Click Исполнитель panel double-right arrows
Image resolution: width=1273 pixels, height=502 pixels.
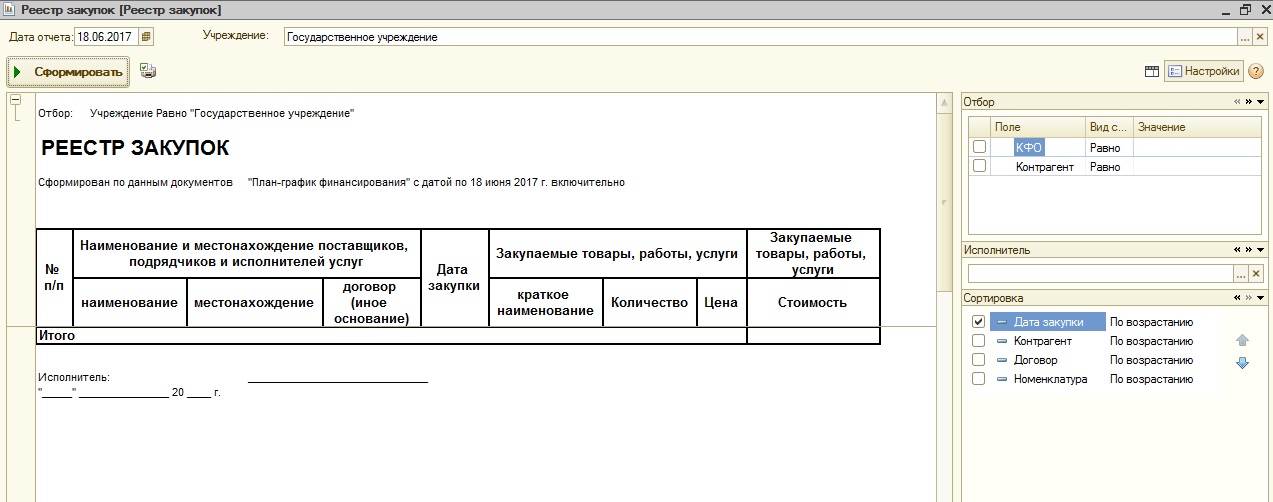click(x=1249, y=250)
